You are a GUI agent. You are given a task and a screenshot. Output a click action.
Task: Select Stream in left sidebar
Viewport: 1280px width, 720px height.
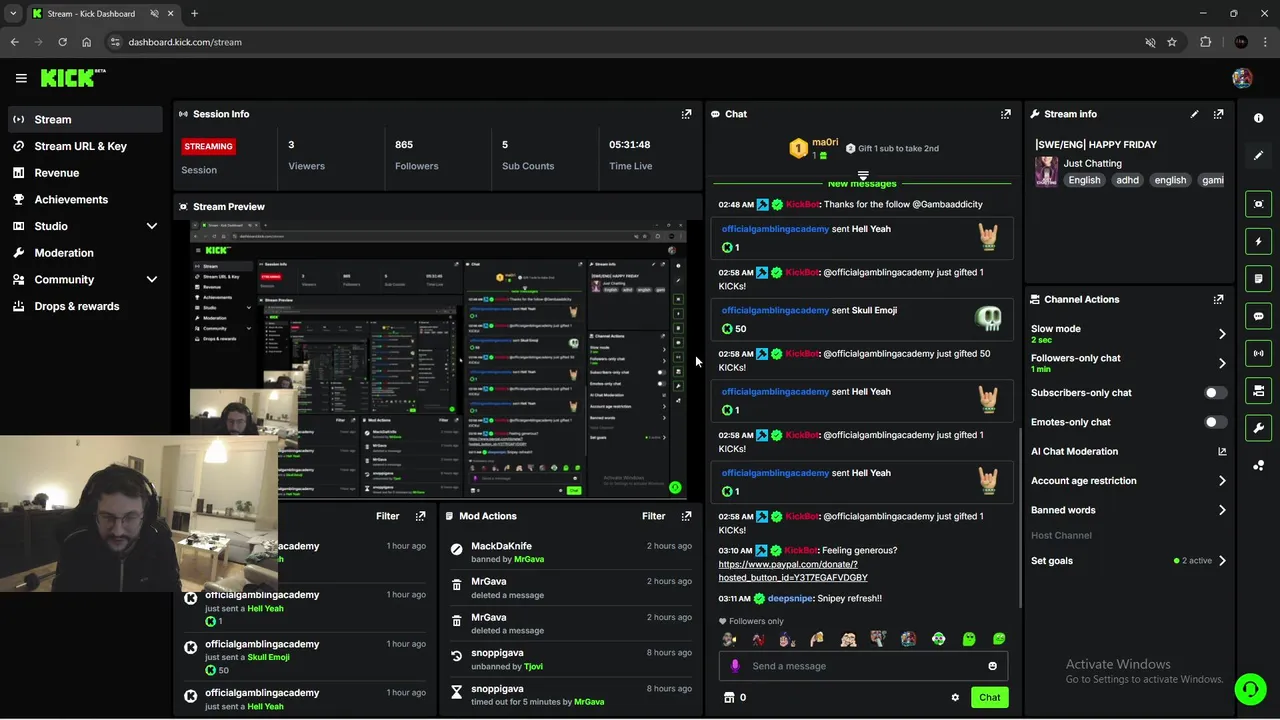click(85, 119)
